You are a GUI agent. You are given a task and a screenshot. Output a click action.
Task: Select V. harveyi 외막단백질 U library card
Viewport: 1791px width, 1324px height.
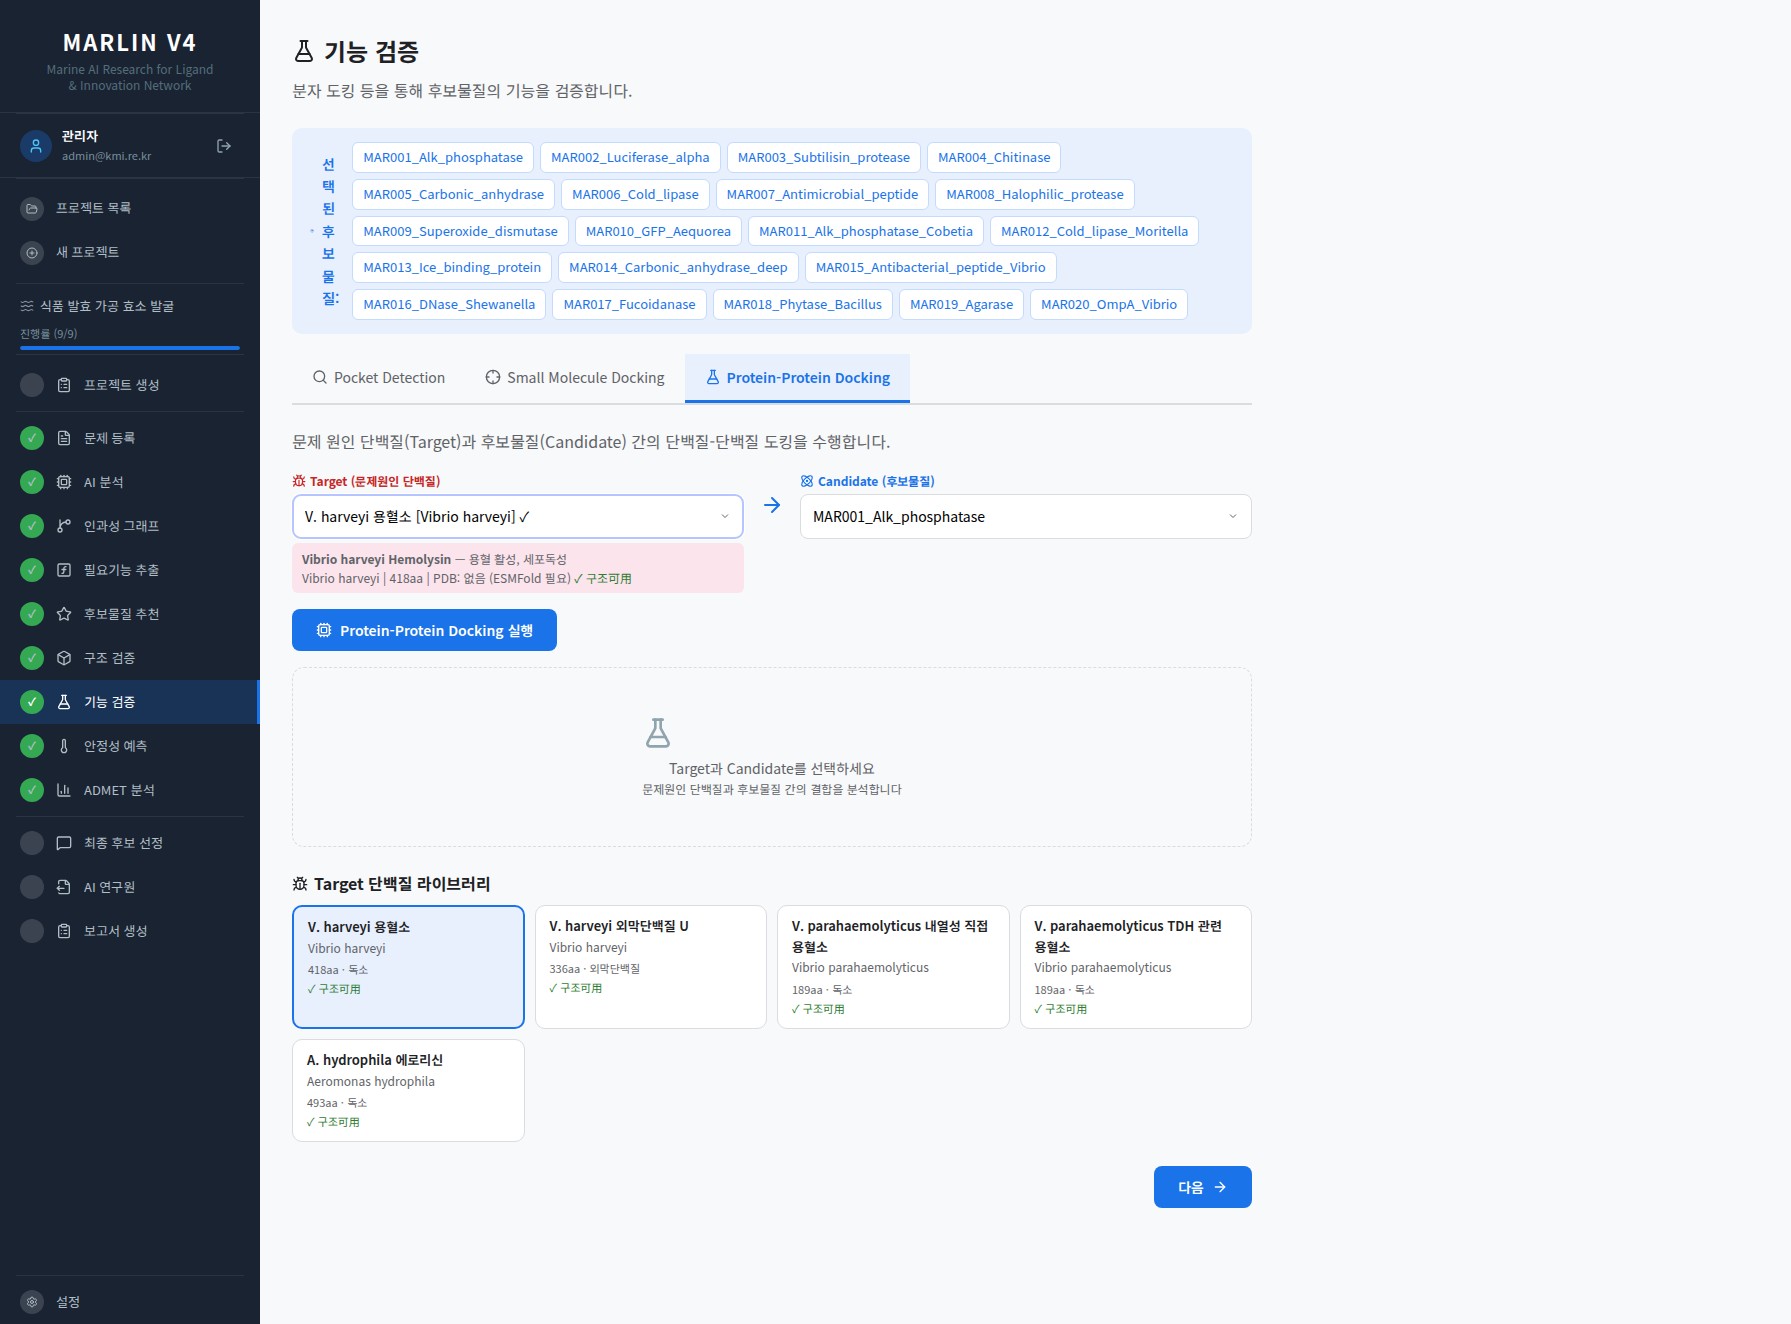[651, 967]
